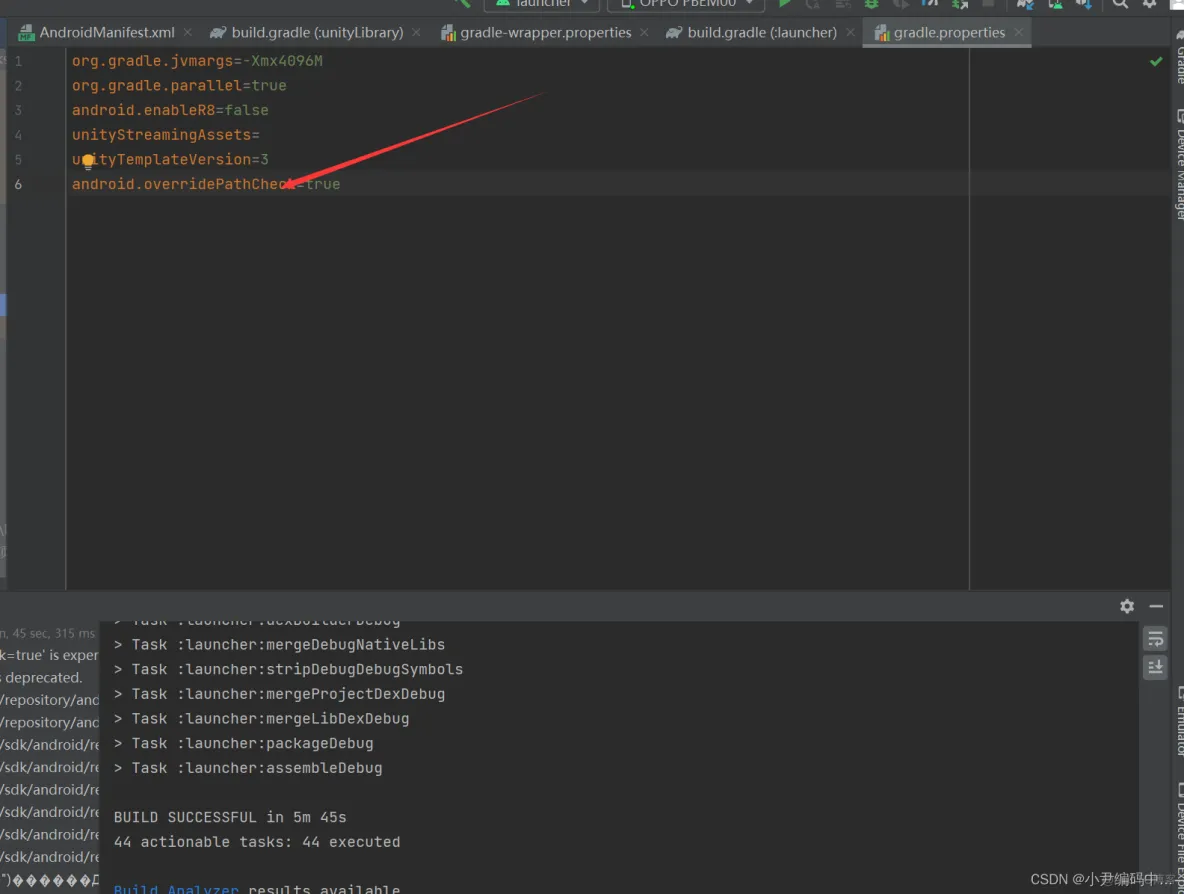Close the gradle.properties tab
Screen dimensions: 1184x894
(x=1019, y=32)
